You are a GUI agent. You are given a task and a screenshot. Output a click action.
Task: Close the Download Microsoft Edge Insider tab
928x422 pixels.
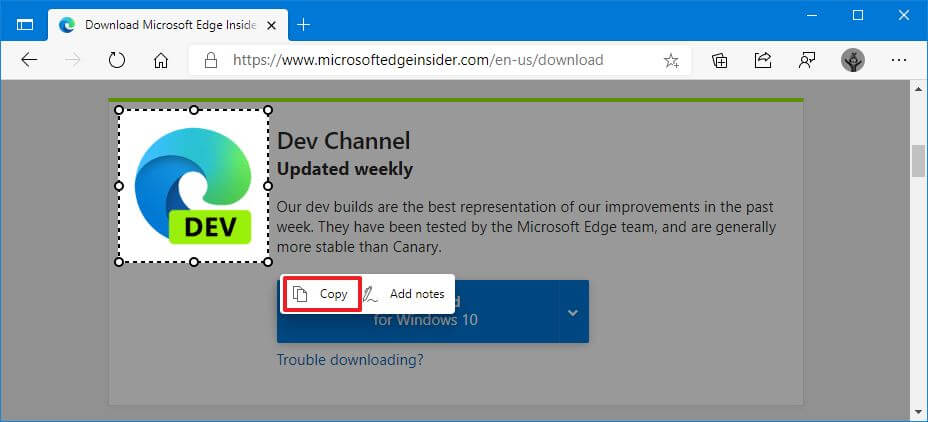271,25
